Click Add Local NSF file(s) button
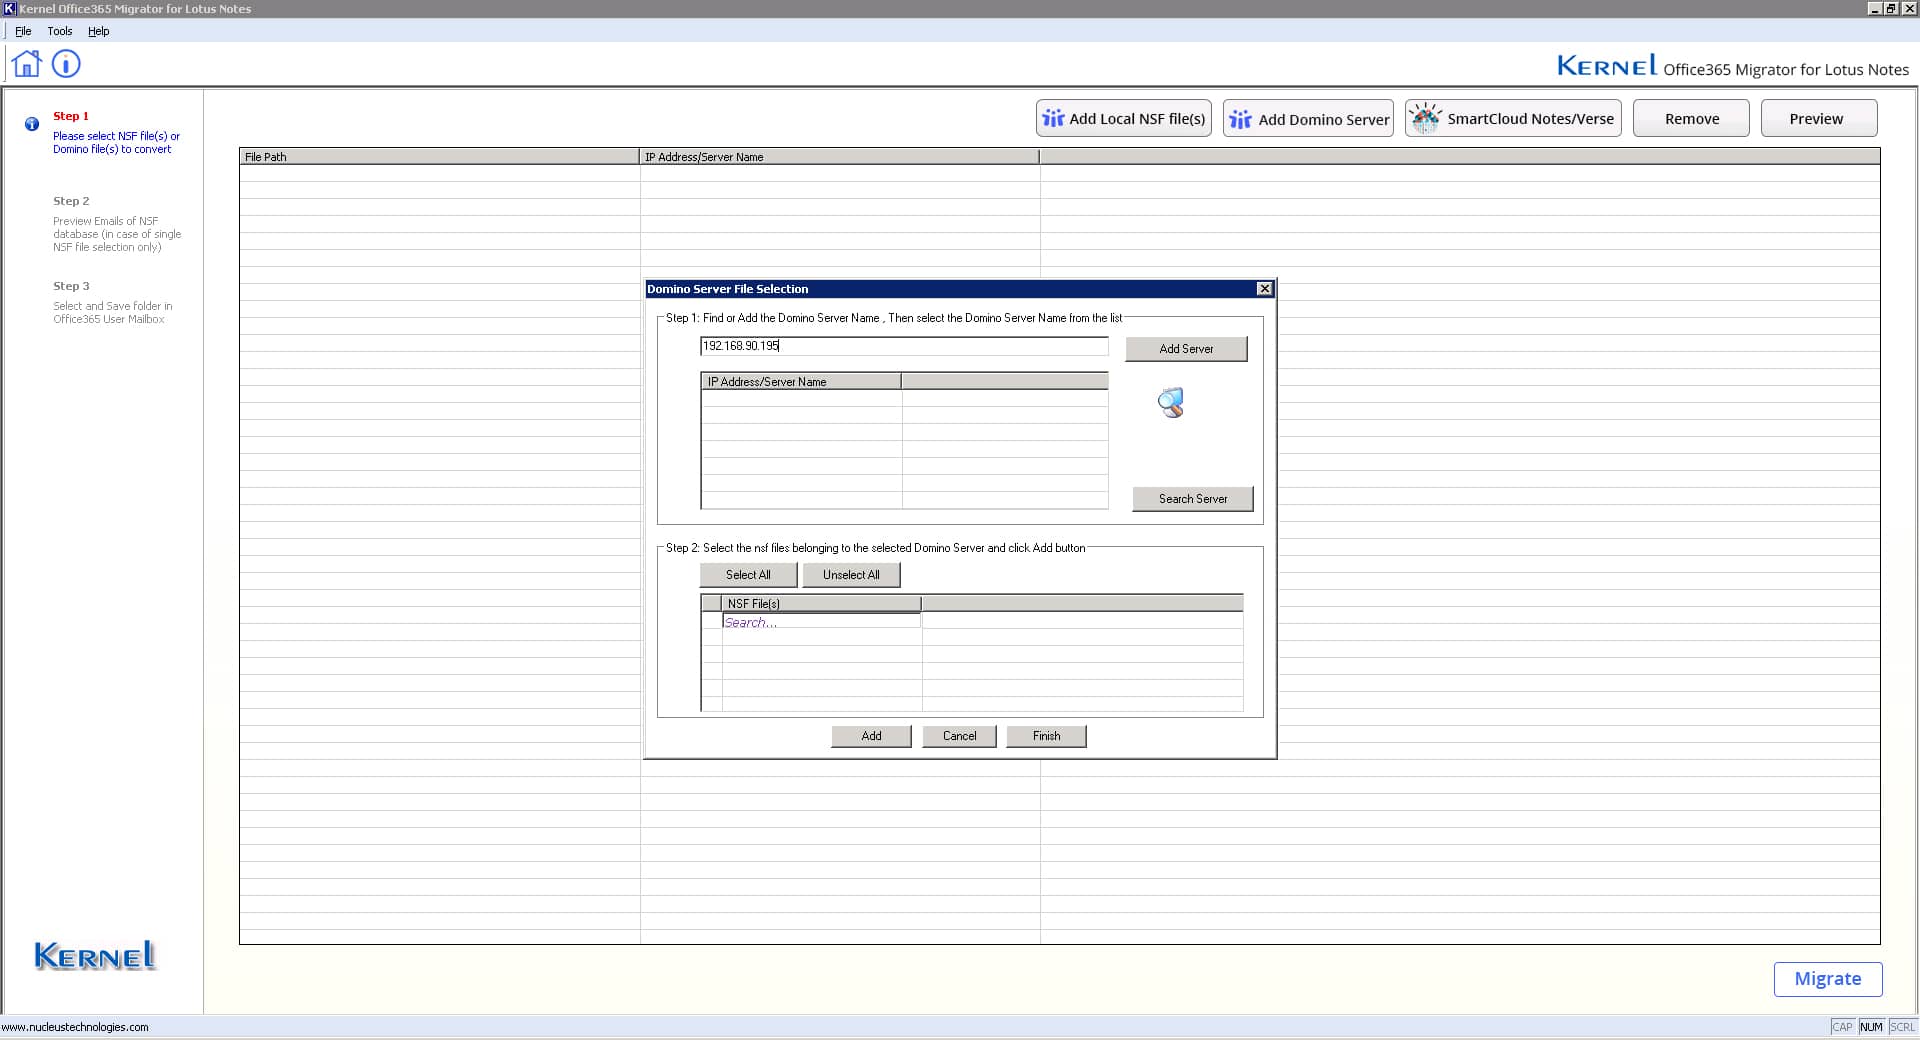Screen dimensions: 1920x1040 pyautogui.click(x=1124, y=118)
